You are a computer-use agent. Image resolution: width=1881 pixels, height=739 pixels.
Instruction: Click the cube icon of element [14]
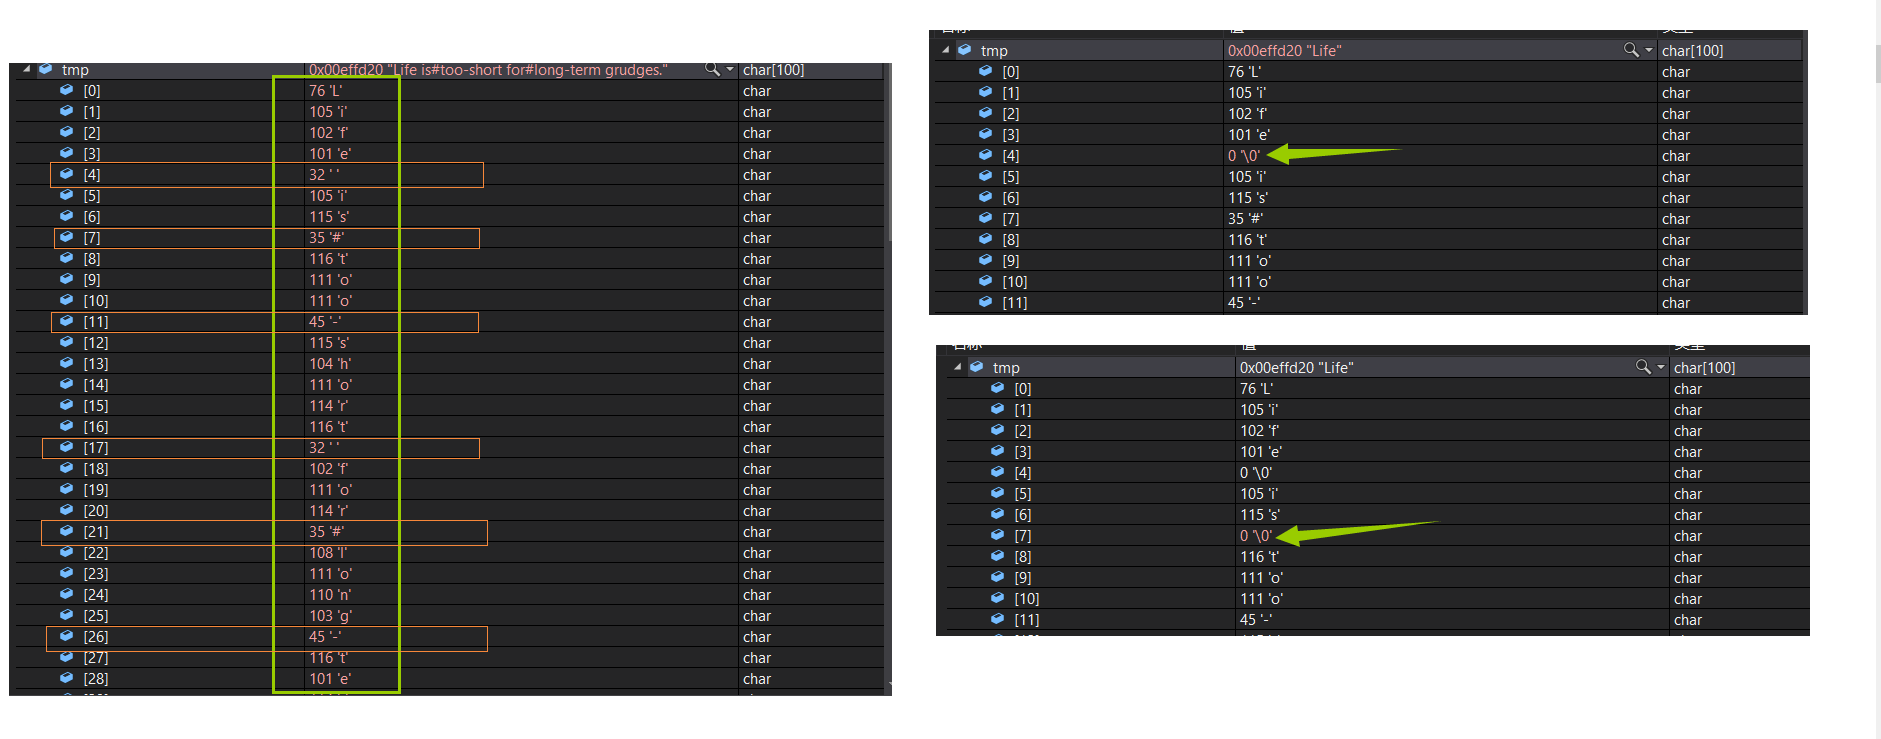point(66,384)
